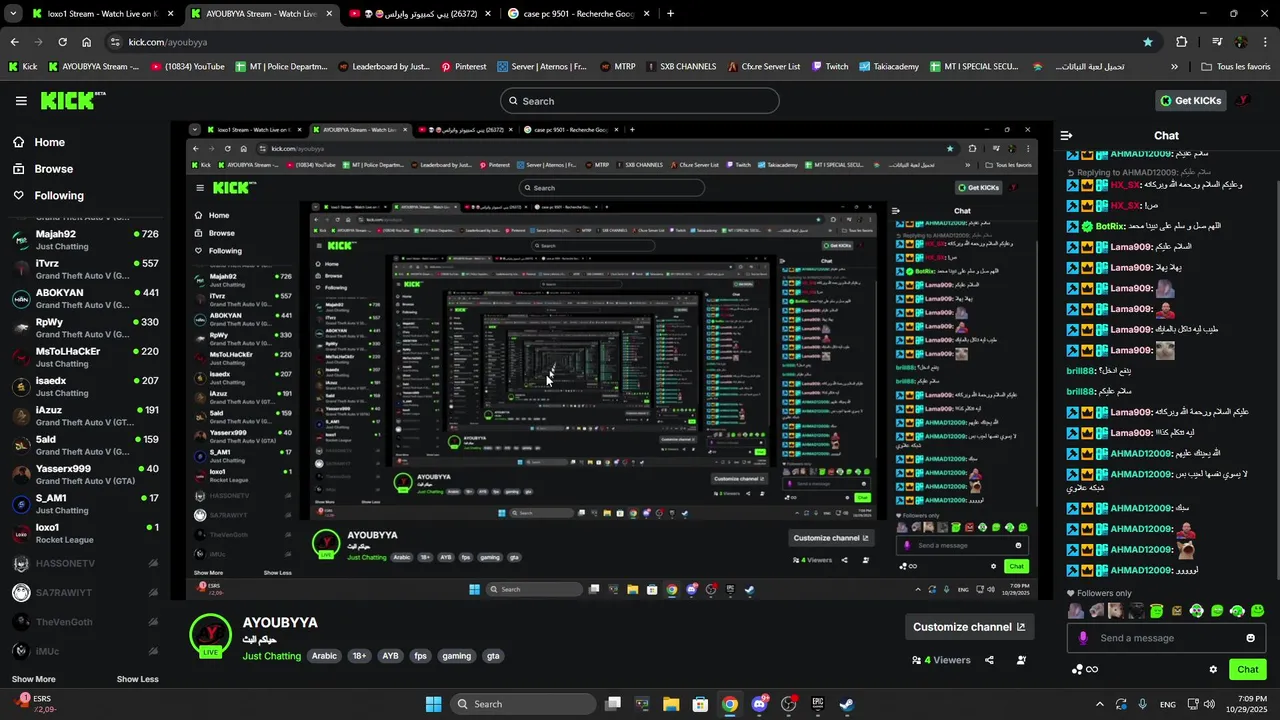The height and width of the screenshot is (720, 1280).
Task: Open offline TheVenGoth channel in the outermost sidebar
Action: pyautogui.click(x=85, y=622)
